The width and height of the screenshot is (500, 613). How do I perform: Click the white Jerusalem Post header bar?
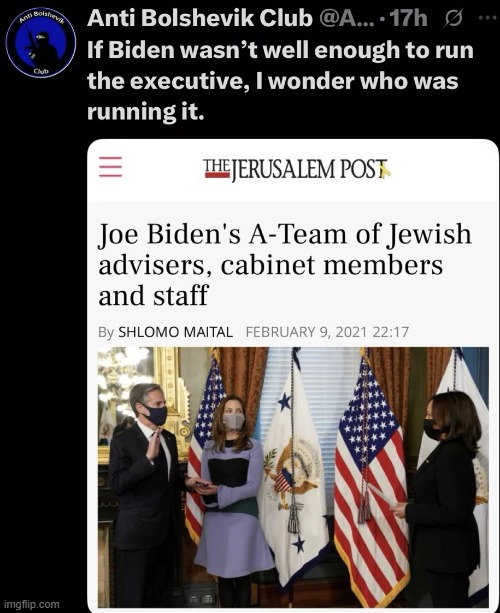[x=293, y=170]
